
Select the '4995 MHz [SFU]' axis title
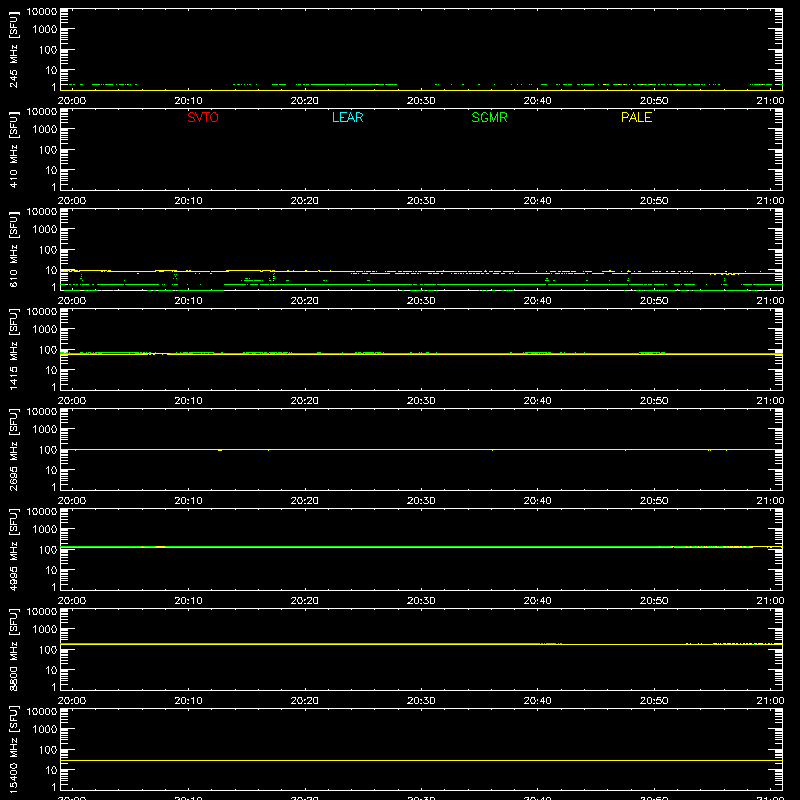13,549
